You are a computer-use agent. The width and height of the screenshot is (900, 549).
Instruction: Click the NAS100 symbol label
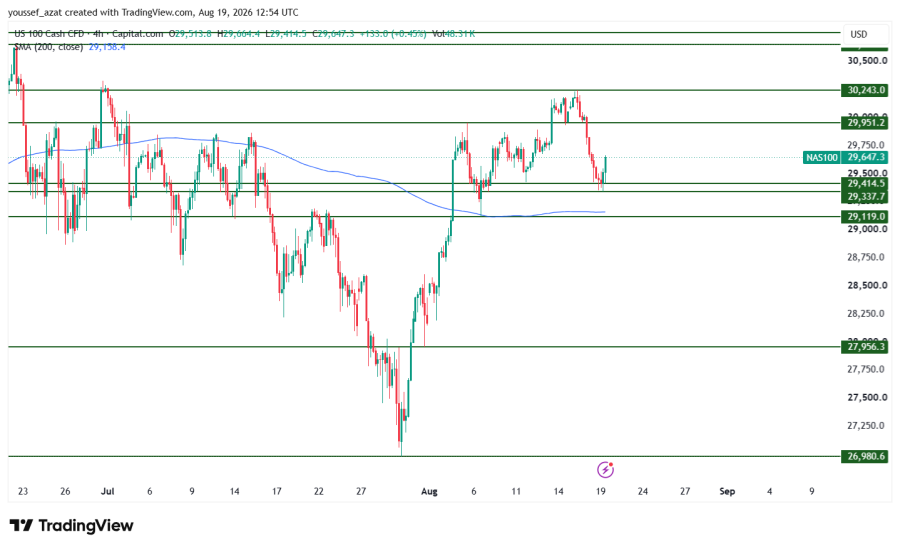click(821, 157)
